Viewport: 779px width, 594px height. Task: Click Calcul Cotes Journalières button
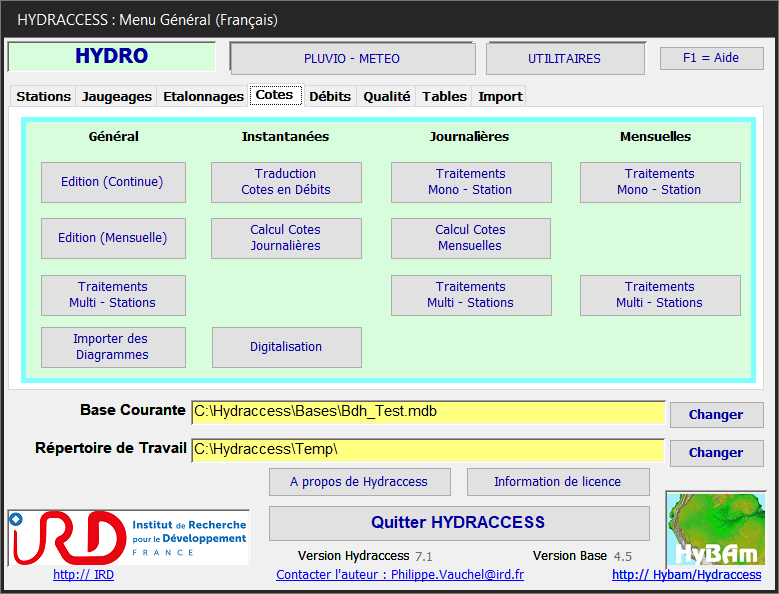[x=286, y=238]
